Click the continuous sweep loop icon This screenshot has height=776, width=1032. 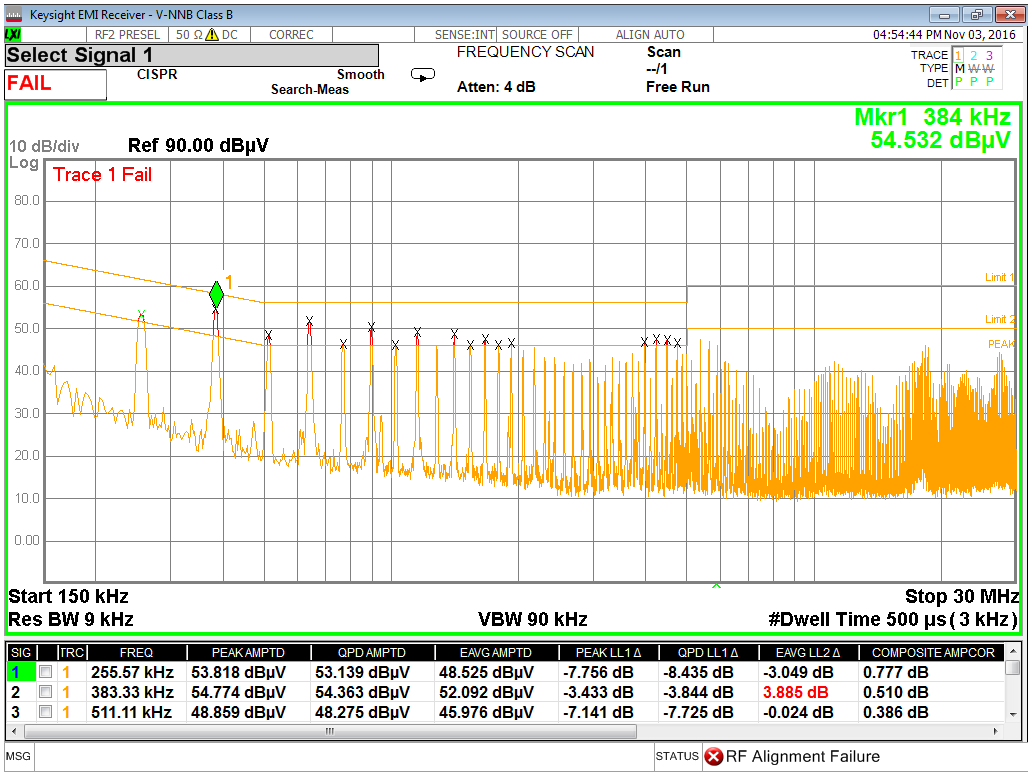(423, 75)
